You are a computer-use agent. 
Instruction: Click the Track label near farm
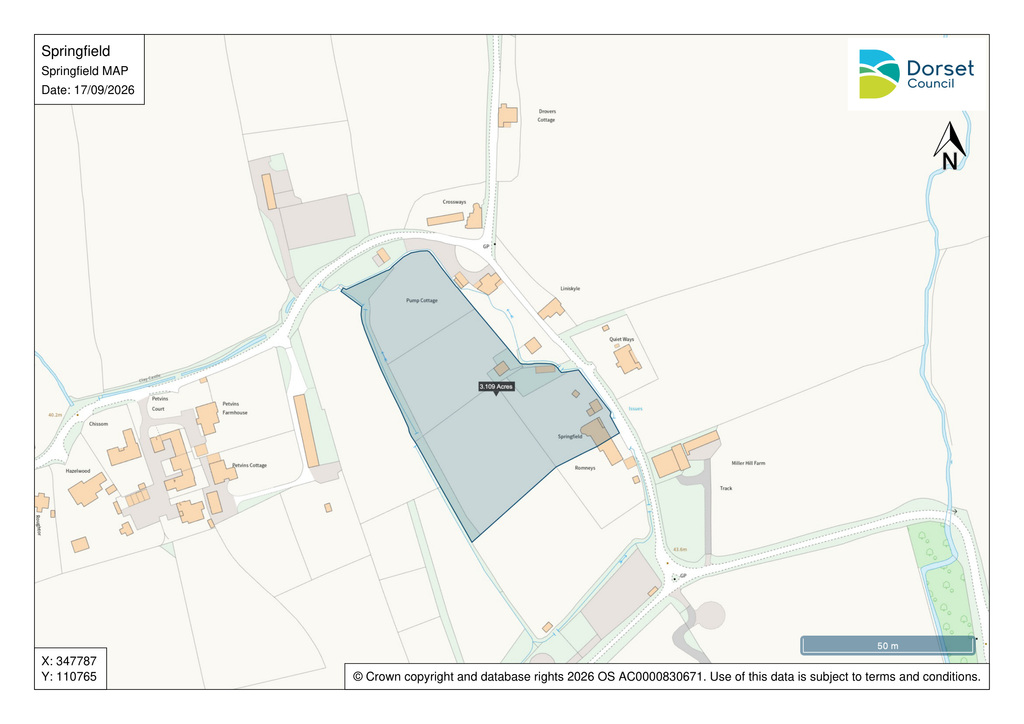point(726,488)
